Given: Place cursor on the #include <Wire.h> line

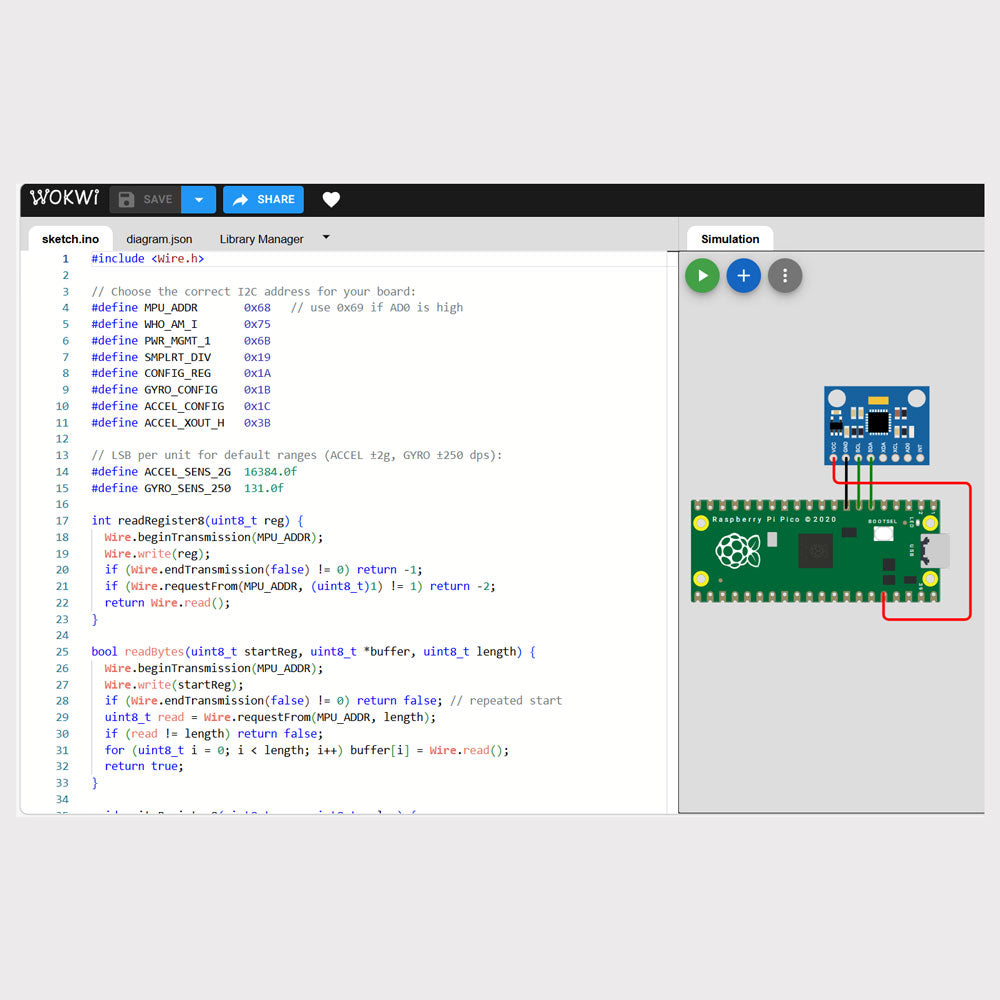Looking at the screenshot, I should 148,258.
